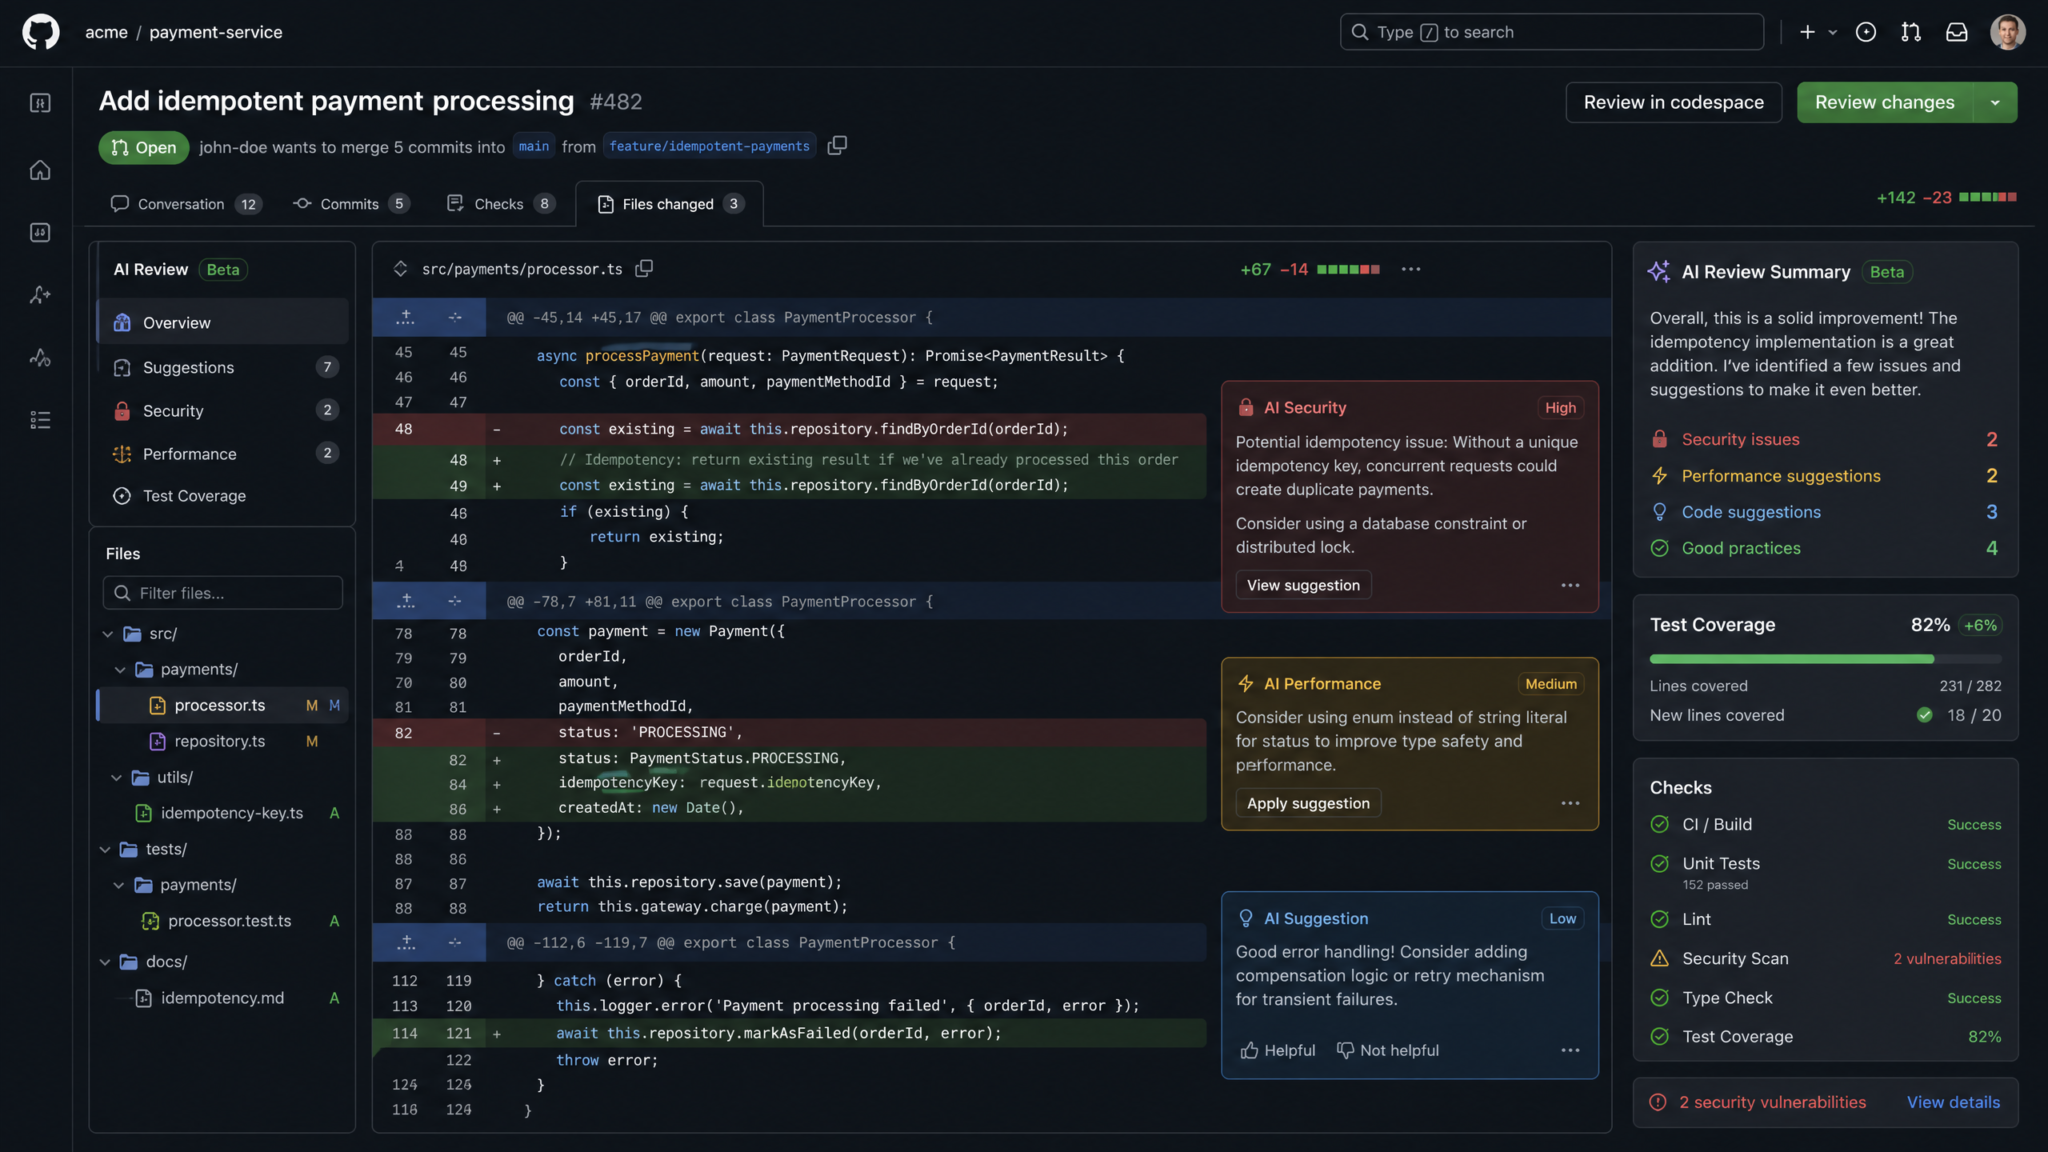Open the Unit Tests check
The height and width of the screenshot is (1152, 2048).
tap(1825, 871)
